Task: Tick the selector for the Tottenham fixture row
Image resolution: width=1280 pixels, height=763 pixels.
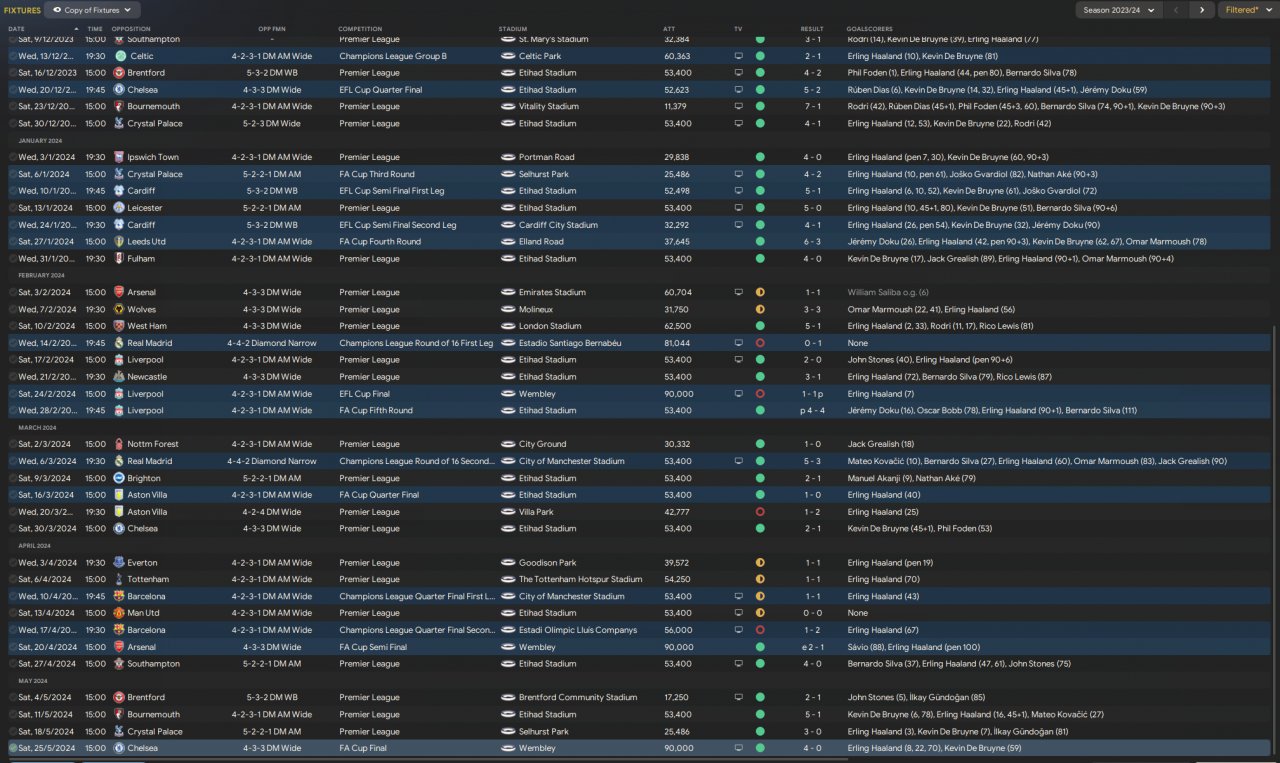Action: [13, 580]
